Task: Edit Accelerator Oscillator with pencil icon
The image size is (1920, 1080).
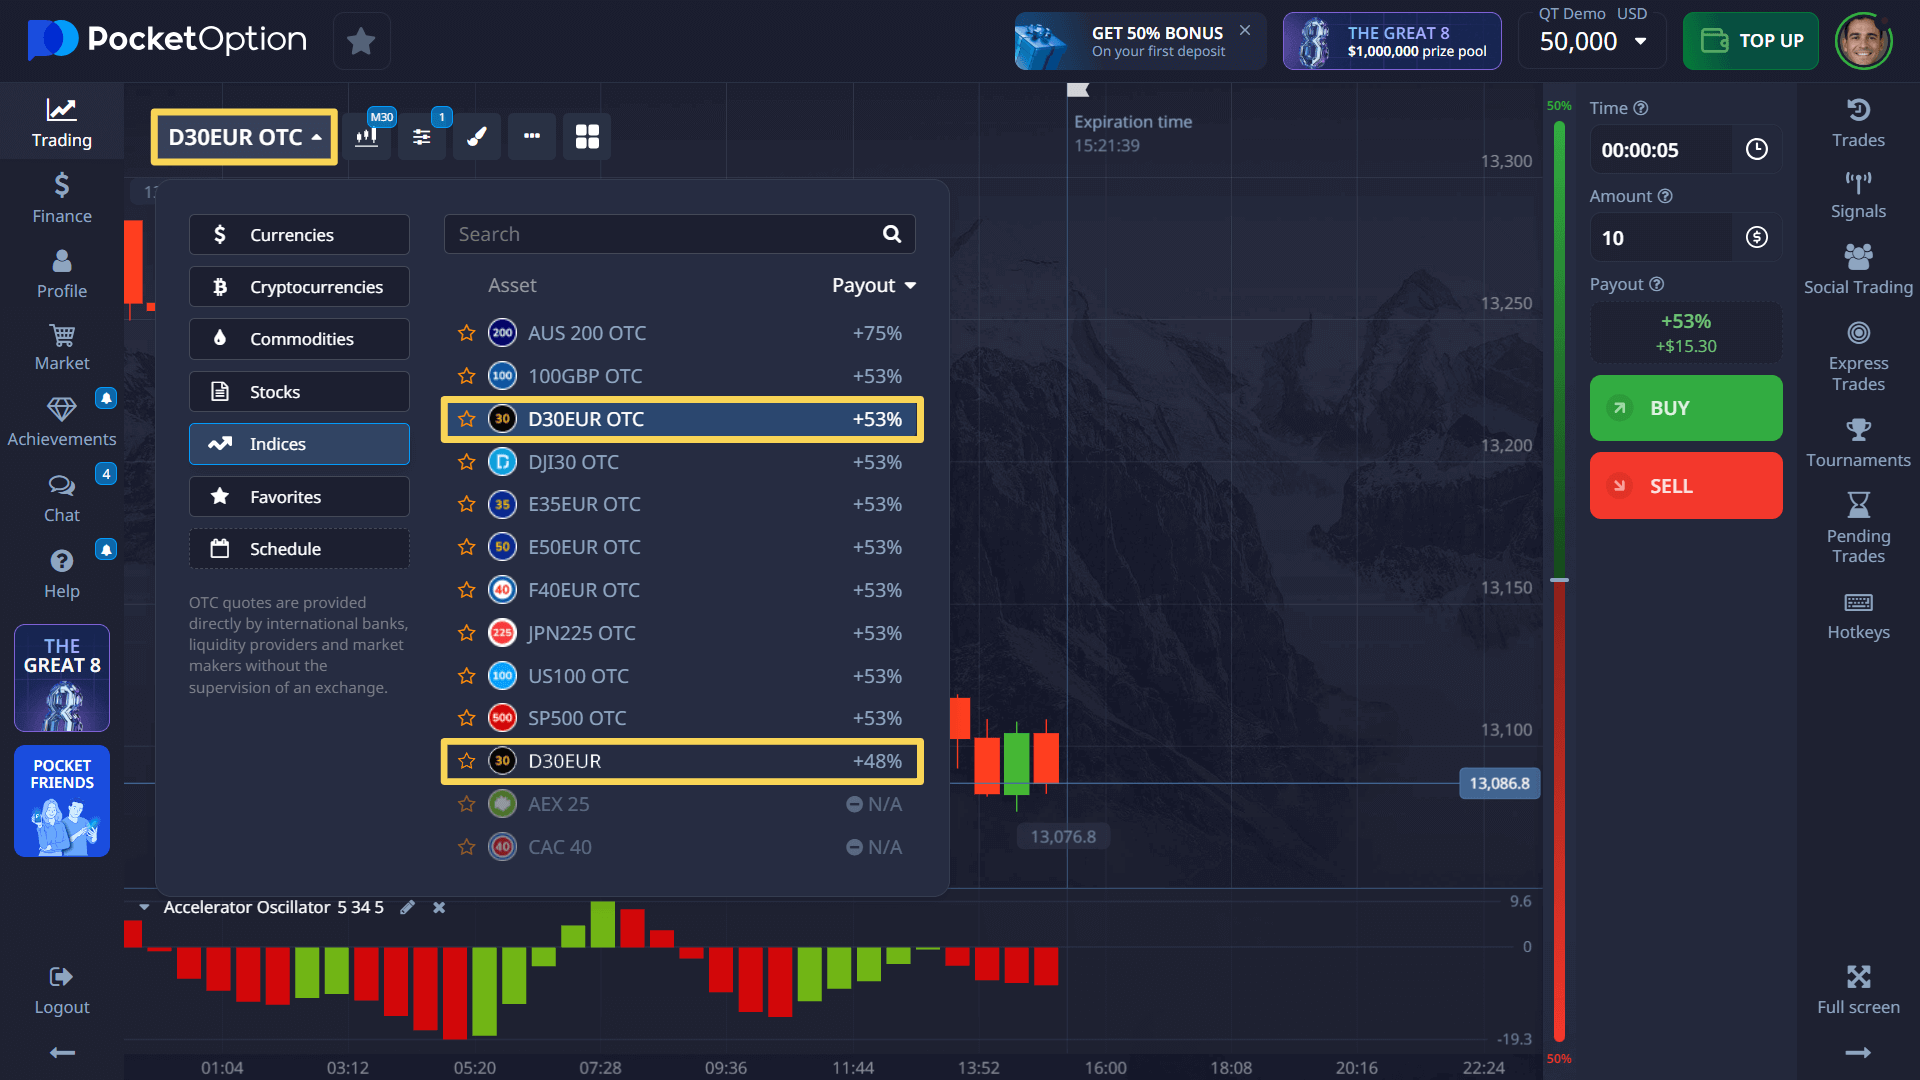Action: pyautogui.click(x=407, y=907)
